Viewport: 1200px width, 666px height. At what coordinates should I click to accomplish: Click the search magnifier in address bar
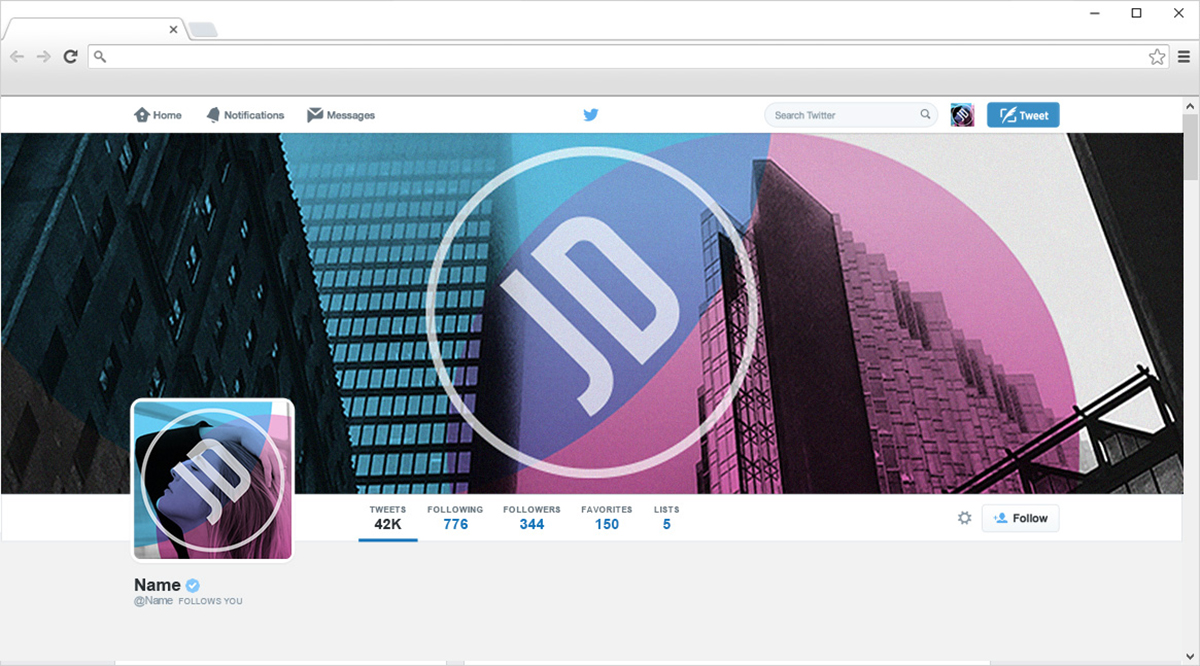point(99,57)
